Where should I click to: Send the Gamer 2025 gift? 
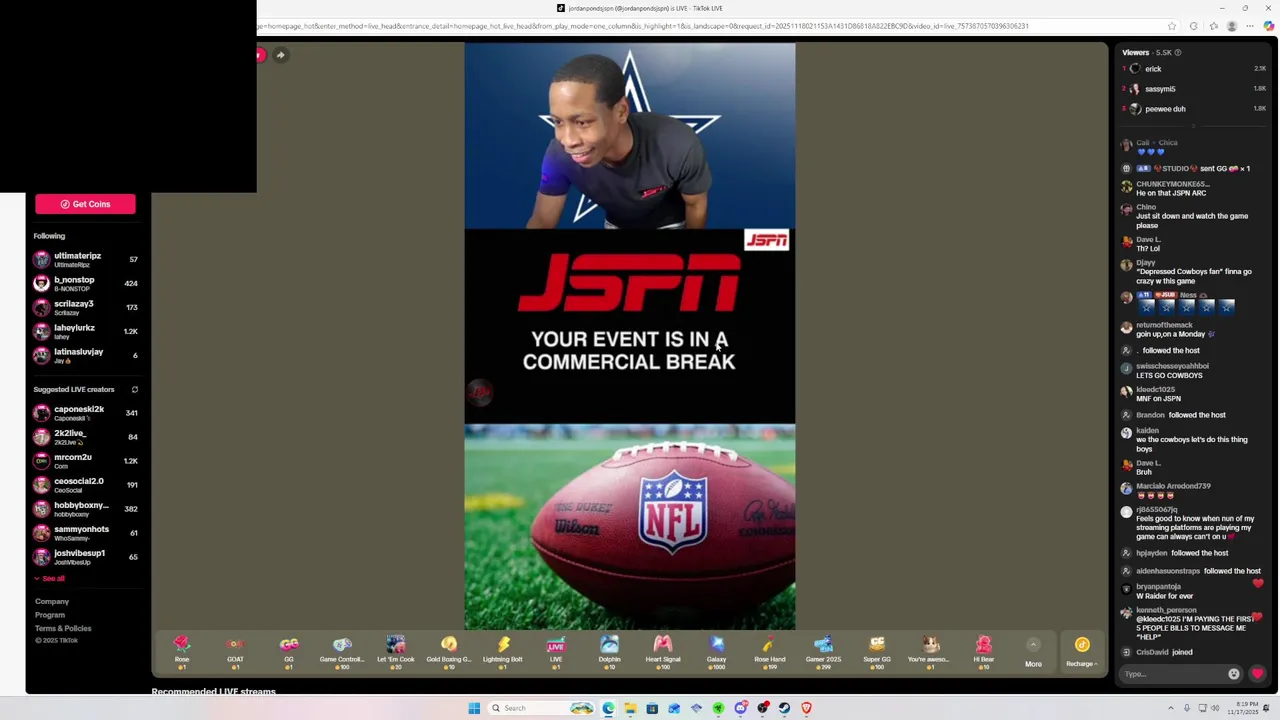823,651
